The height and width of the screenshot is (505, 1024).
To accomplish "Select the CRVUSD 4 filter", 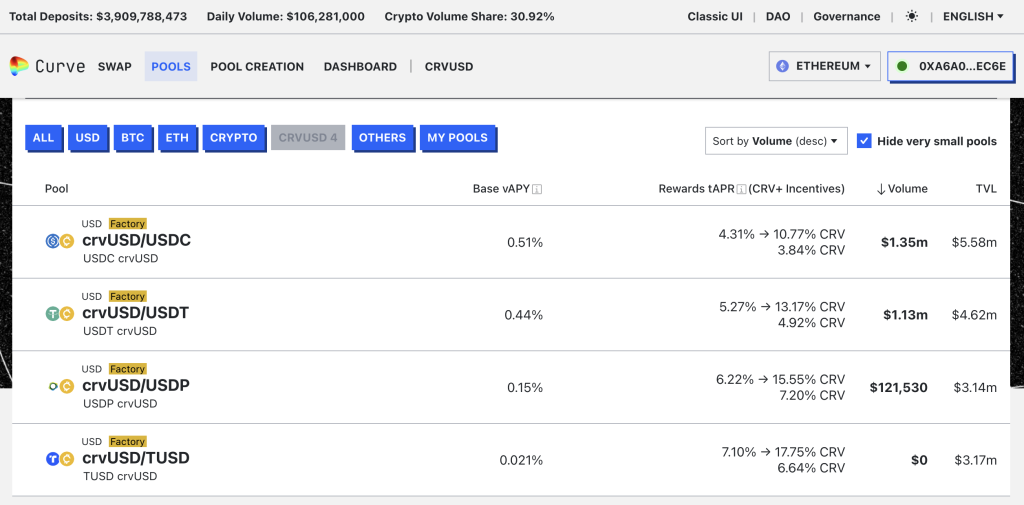I will point(308,138).
